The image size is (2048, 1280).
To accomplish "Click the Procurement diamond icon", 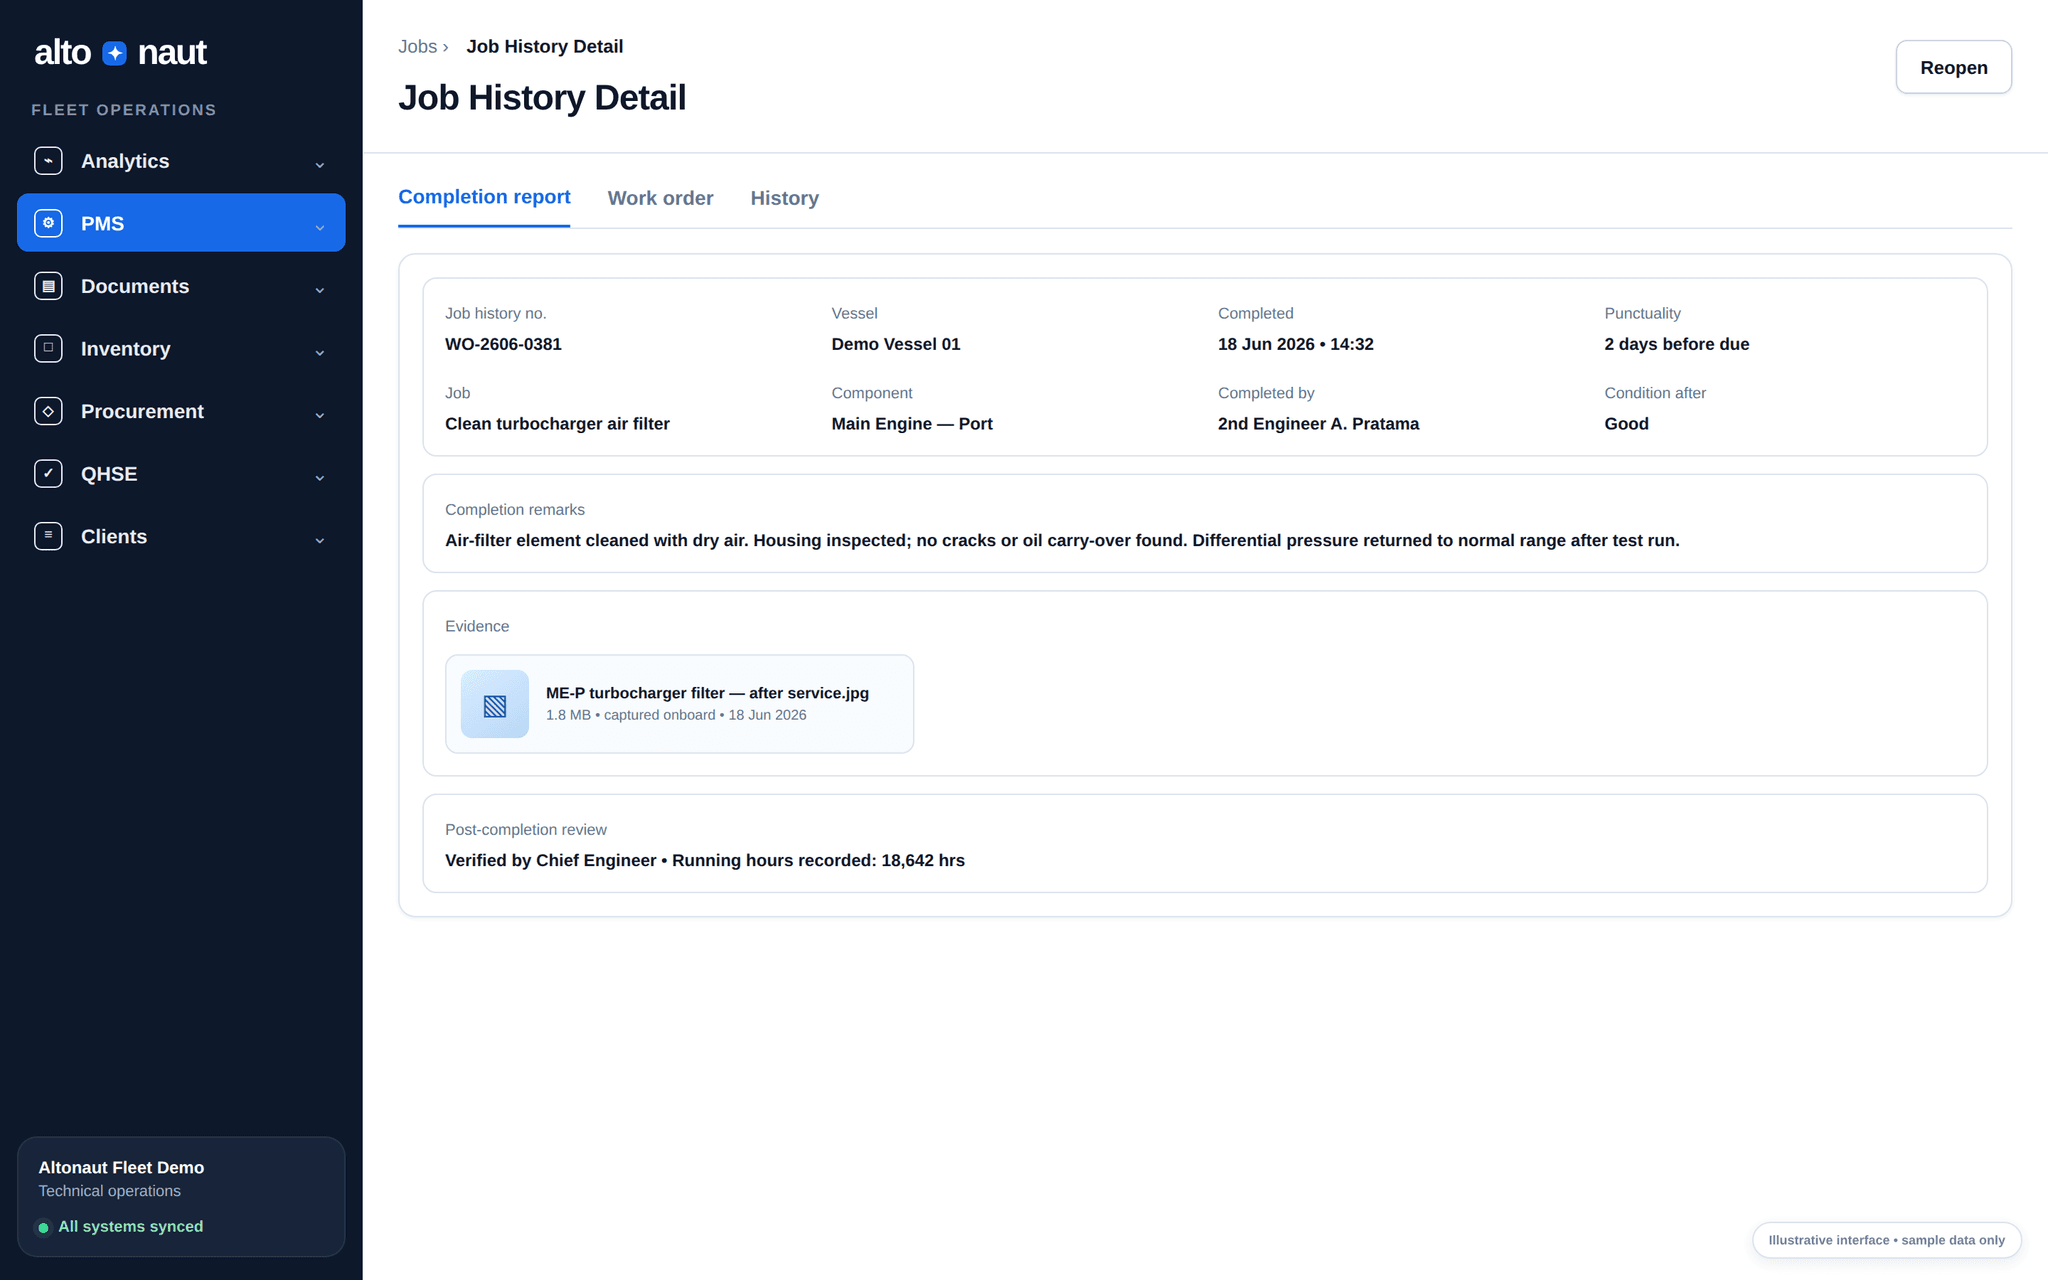I will [x=48, y=411].
